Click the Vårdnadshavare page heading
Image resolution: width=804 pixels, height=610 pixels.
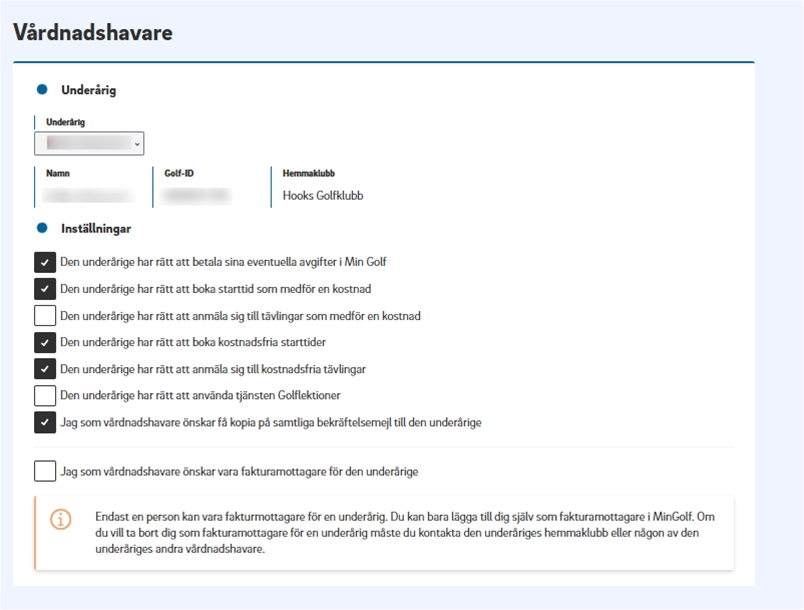[x=93, y=32]
